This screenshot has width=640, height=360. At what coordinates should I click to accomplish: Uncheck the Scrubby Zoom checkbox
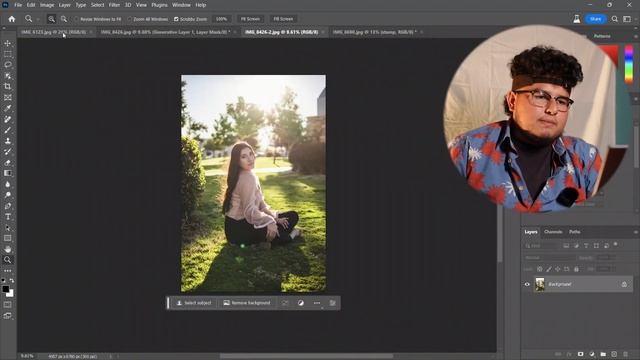pos(176,19)
